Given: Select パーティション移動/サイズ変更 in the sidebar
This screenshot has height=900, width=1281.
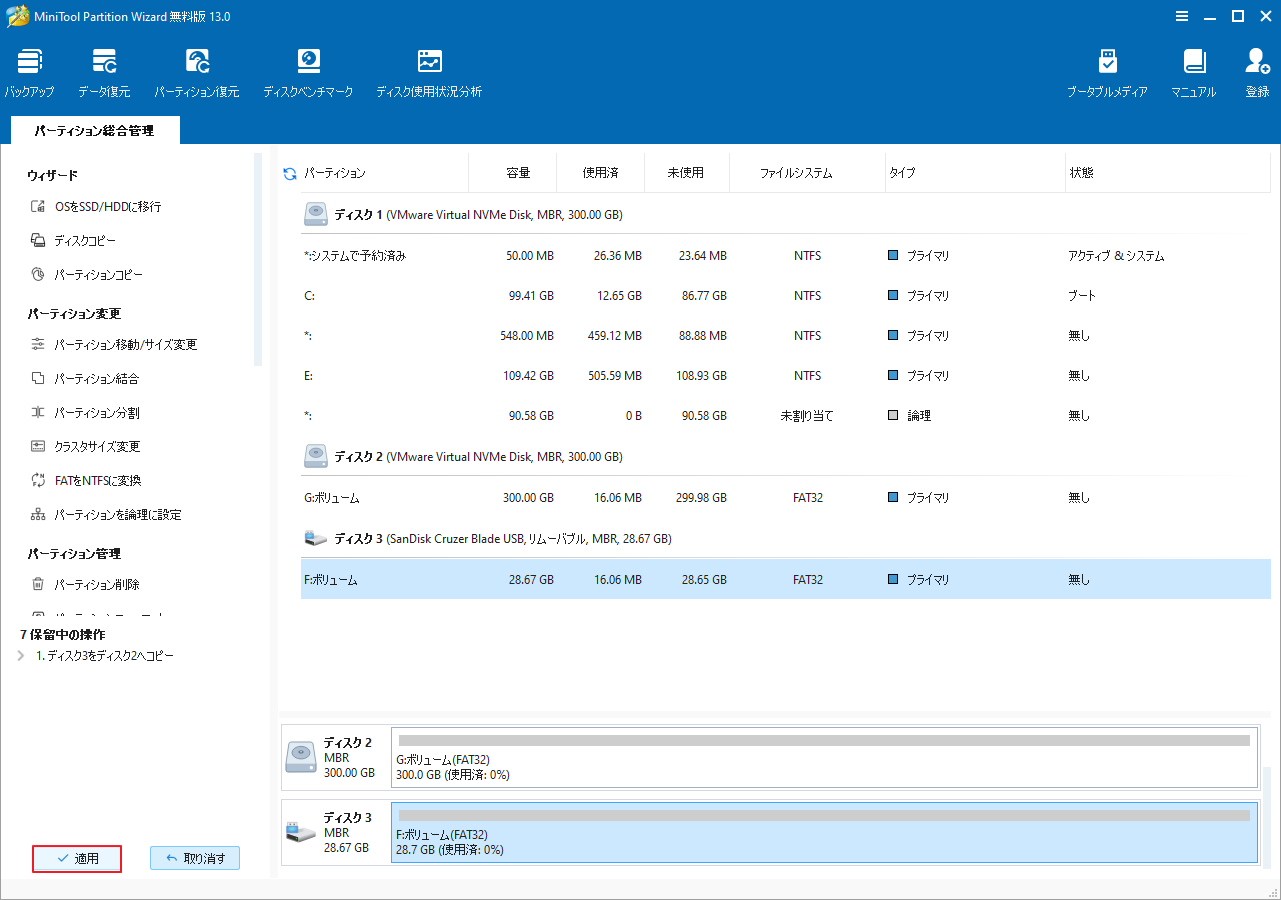Looking at the screenshot, I should [x=125, y=345].
